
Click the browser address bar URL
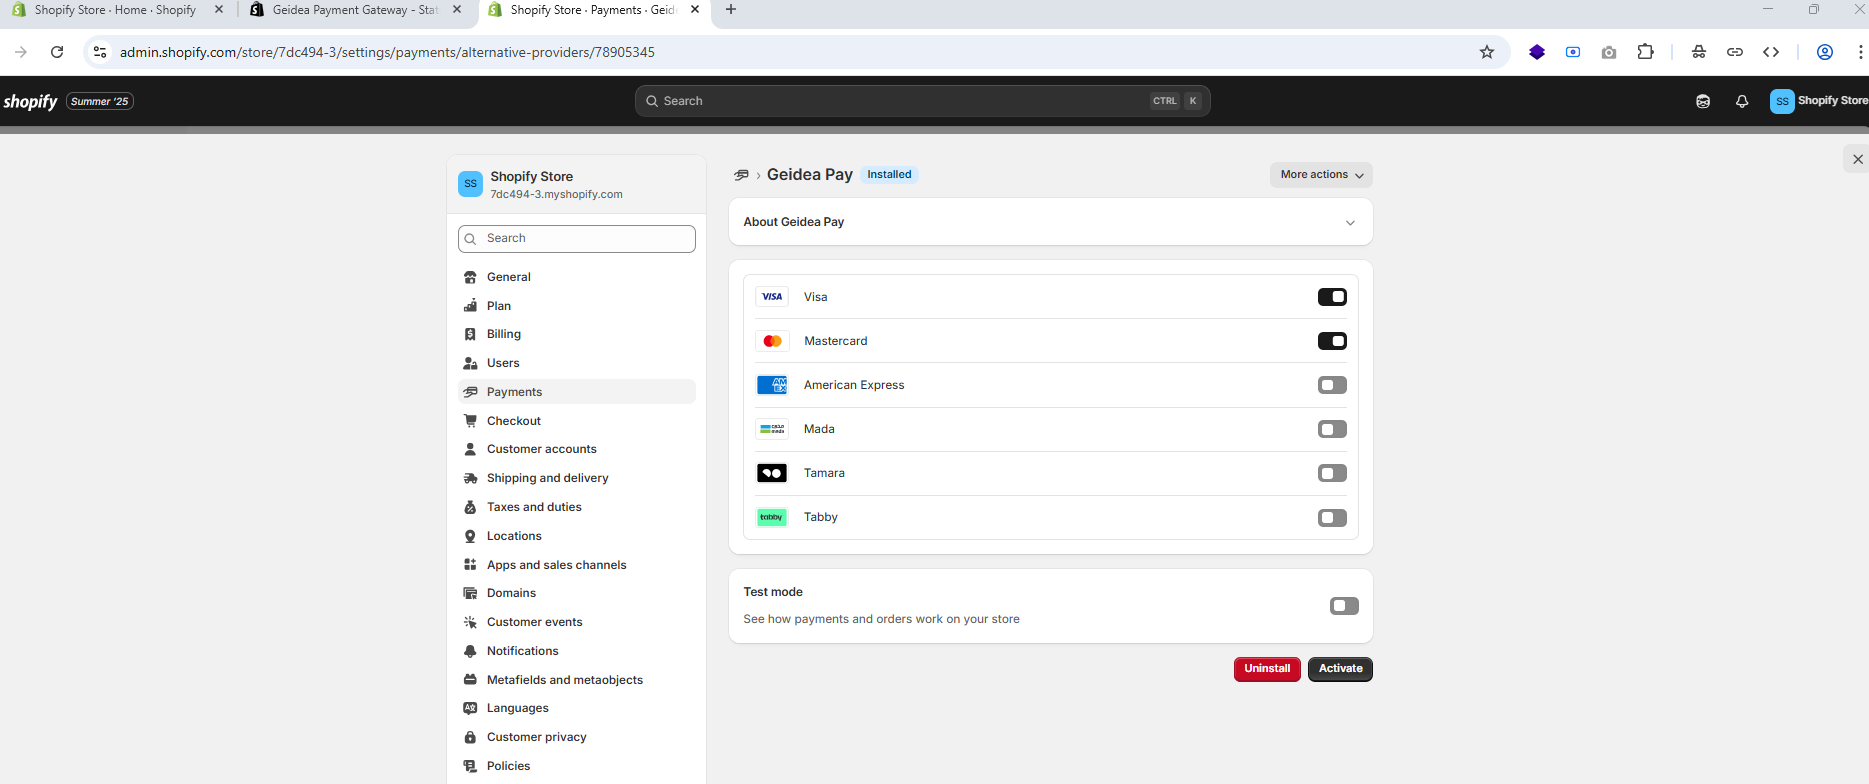[387, 52]
